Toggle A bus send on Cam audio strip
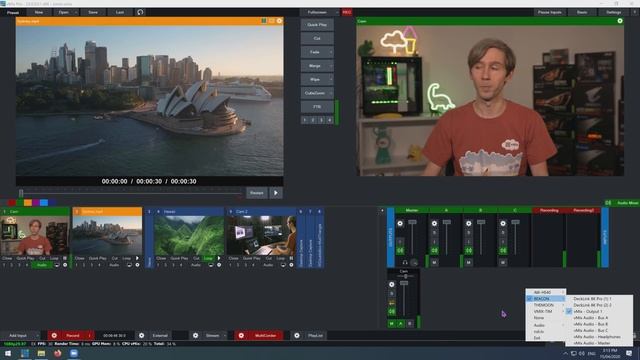The width and height of the screenshot is (640, 360). pyautogui.click(x=401, y=323)
